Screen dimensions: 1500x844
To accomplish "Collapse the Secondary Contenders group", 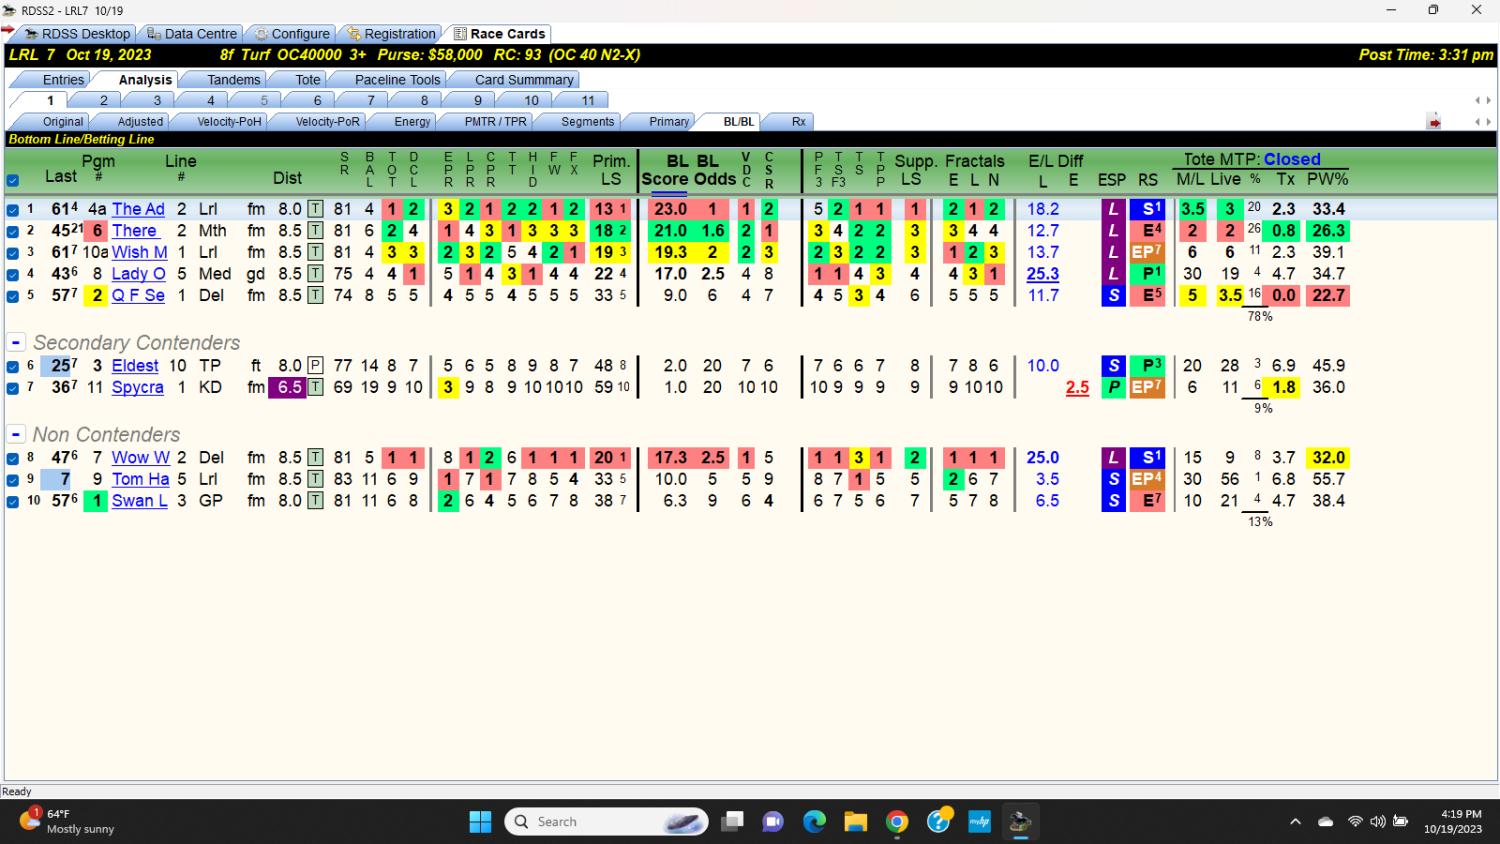I will (x=16, y=343).
